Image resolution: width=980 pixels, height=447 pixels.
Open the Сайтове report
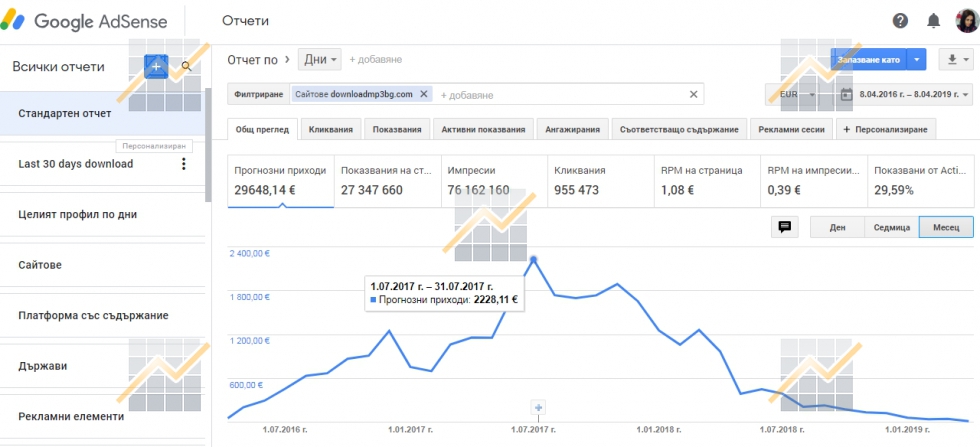coord(102,265)
